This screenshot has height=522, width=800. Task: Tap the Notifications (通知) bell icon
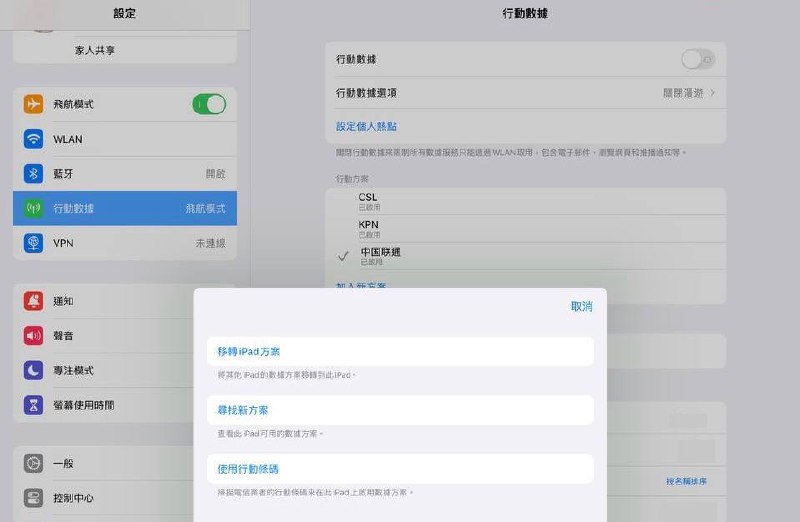pos(33,301)
